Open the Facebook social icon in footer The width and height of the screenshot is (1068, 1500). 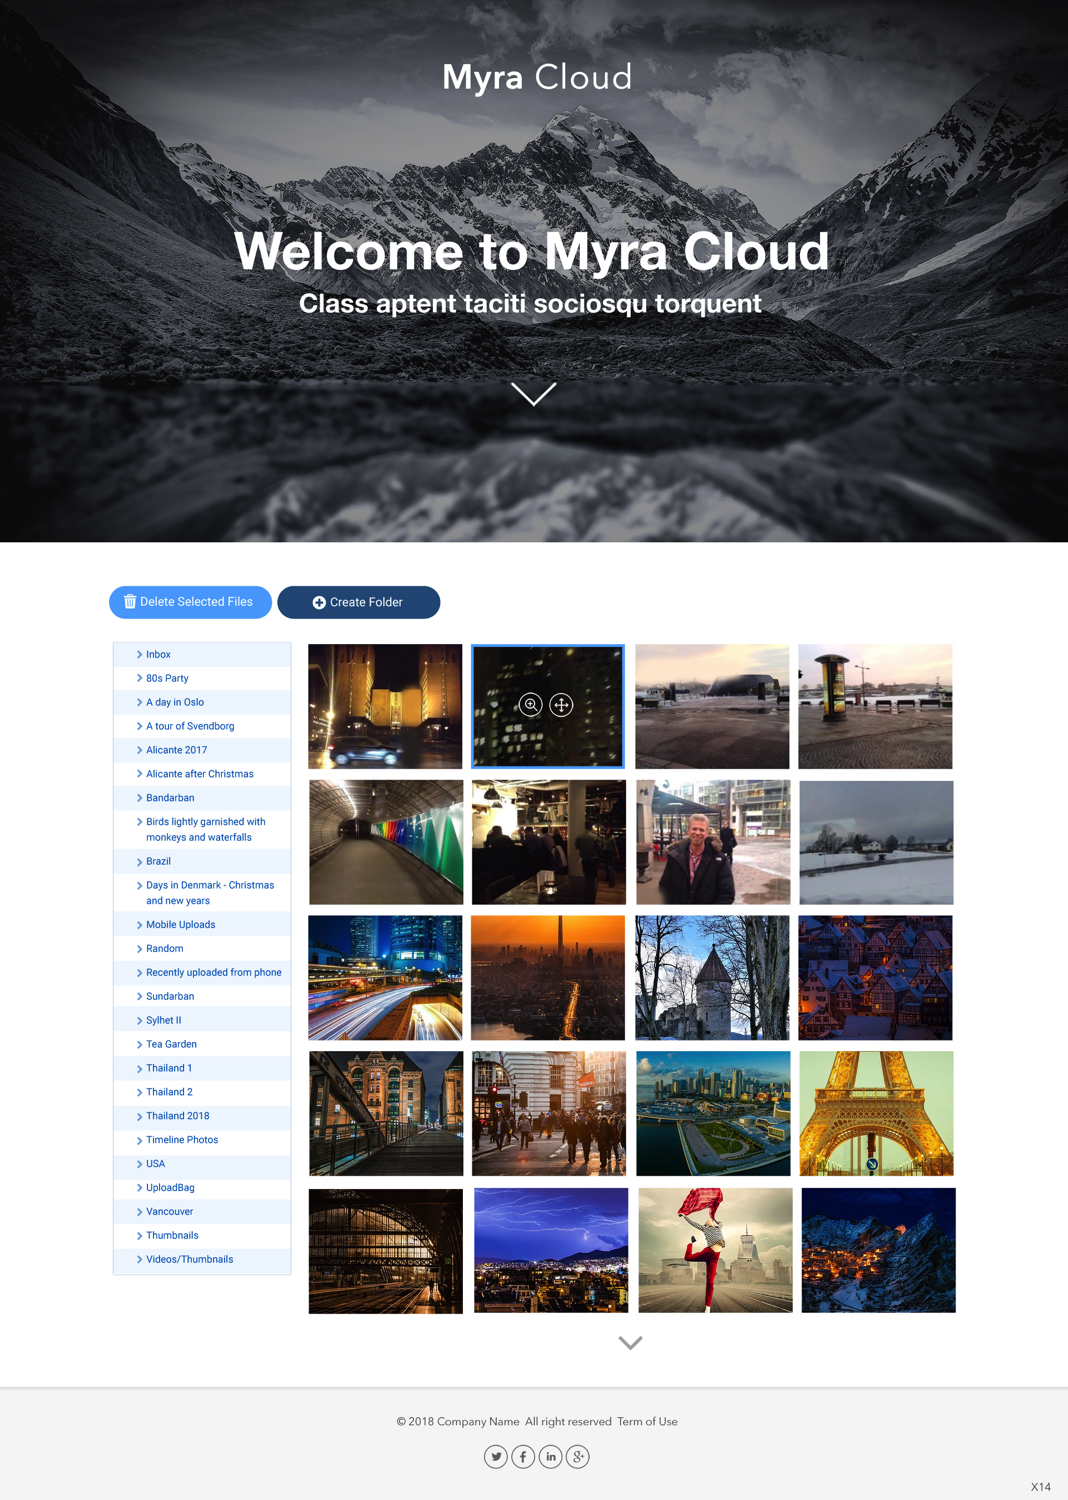[523, 1457]
